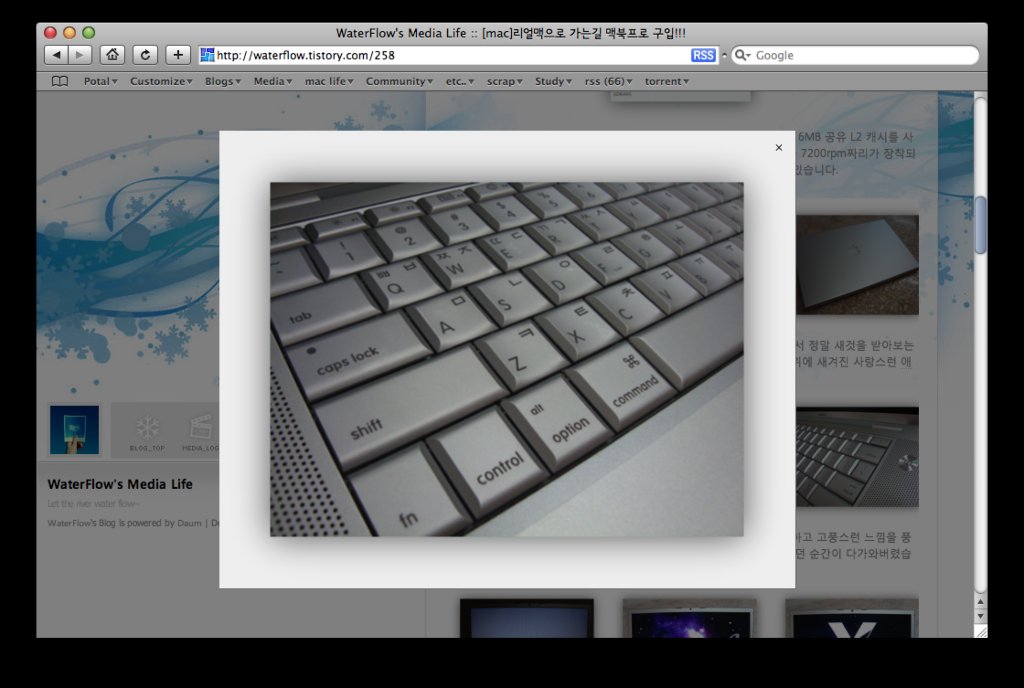Expand the Customize bookmarks menu
This screenshot has width=1024, height=688.
click(x=161, y=82)
